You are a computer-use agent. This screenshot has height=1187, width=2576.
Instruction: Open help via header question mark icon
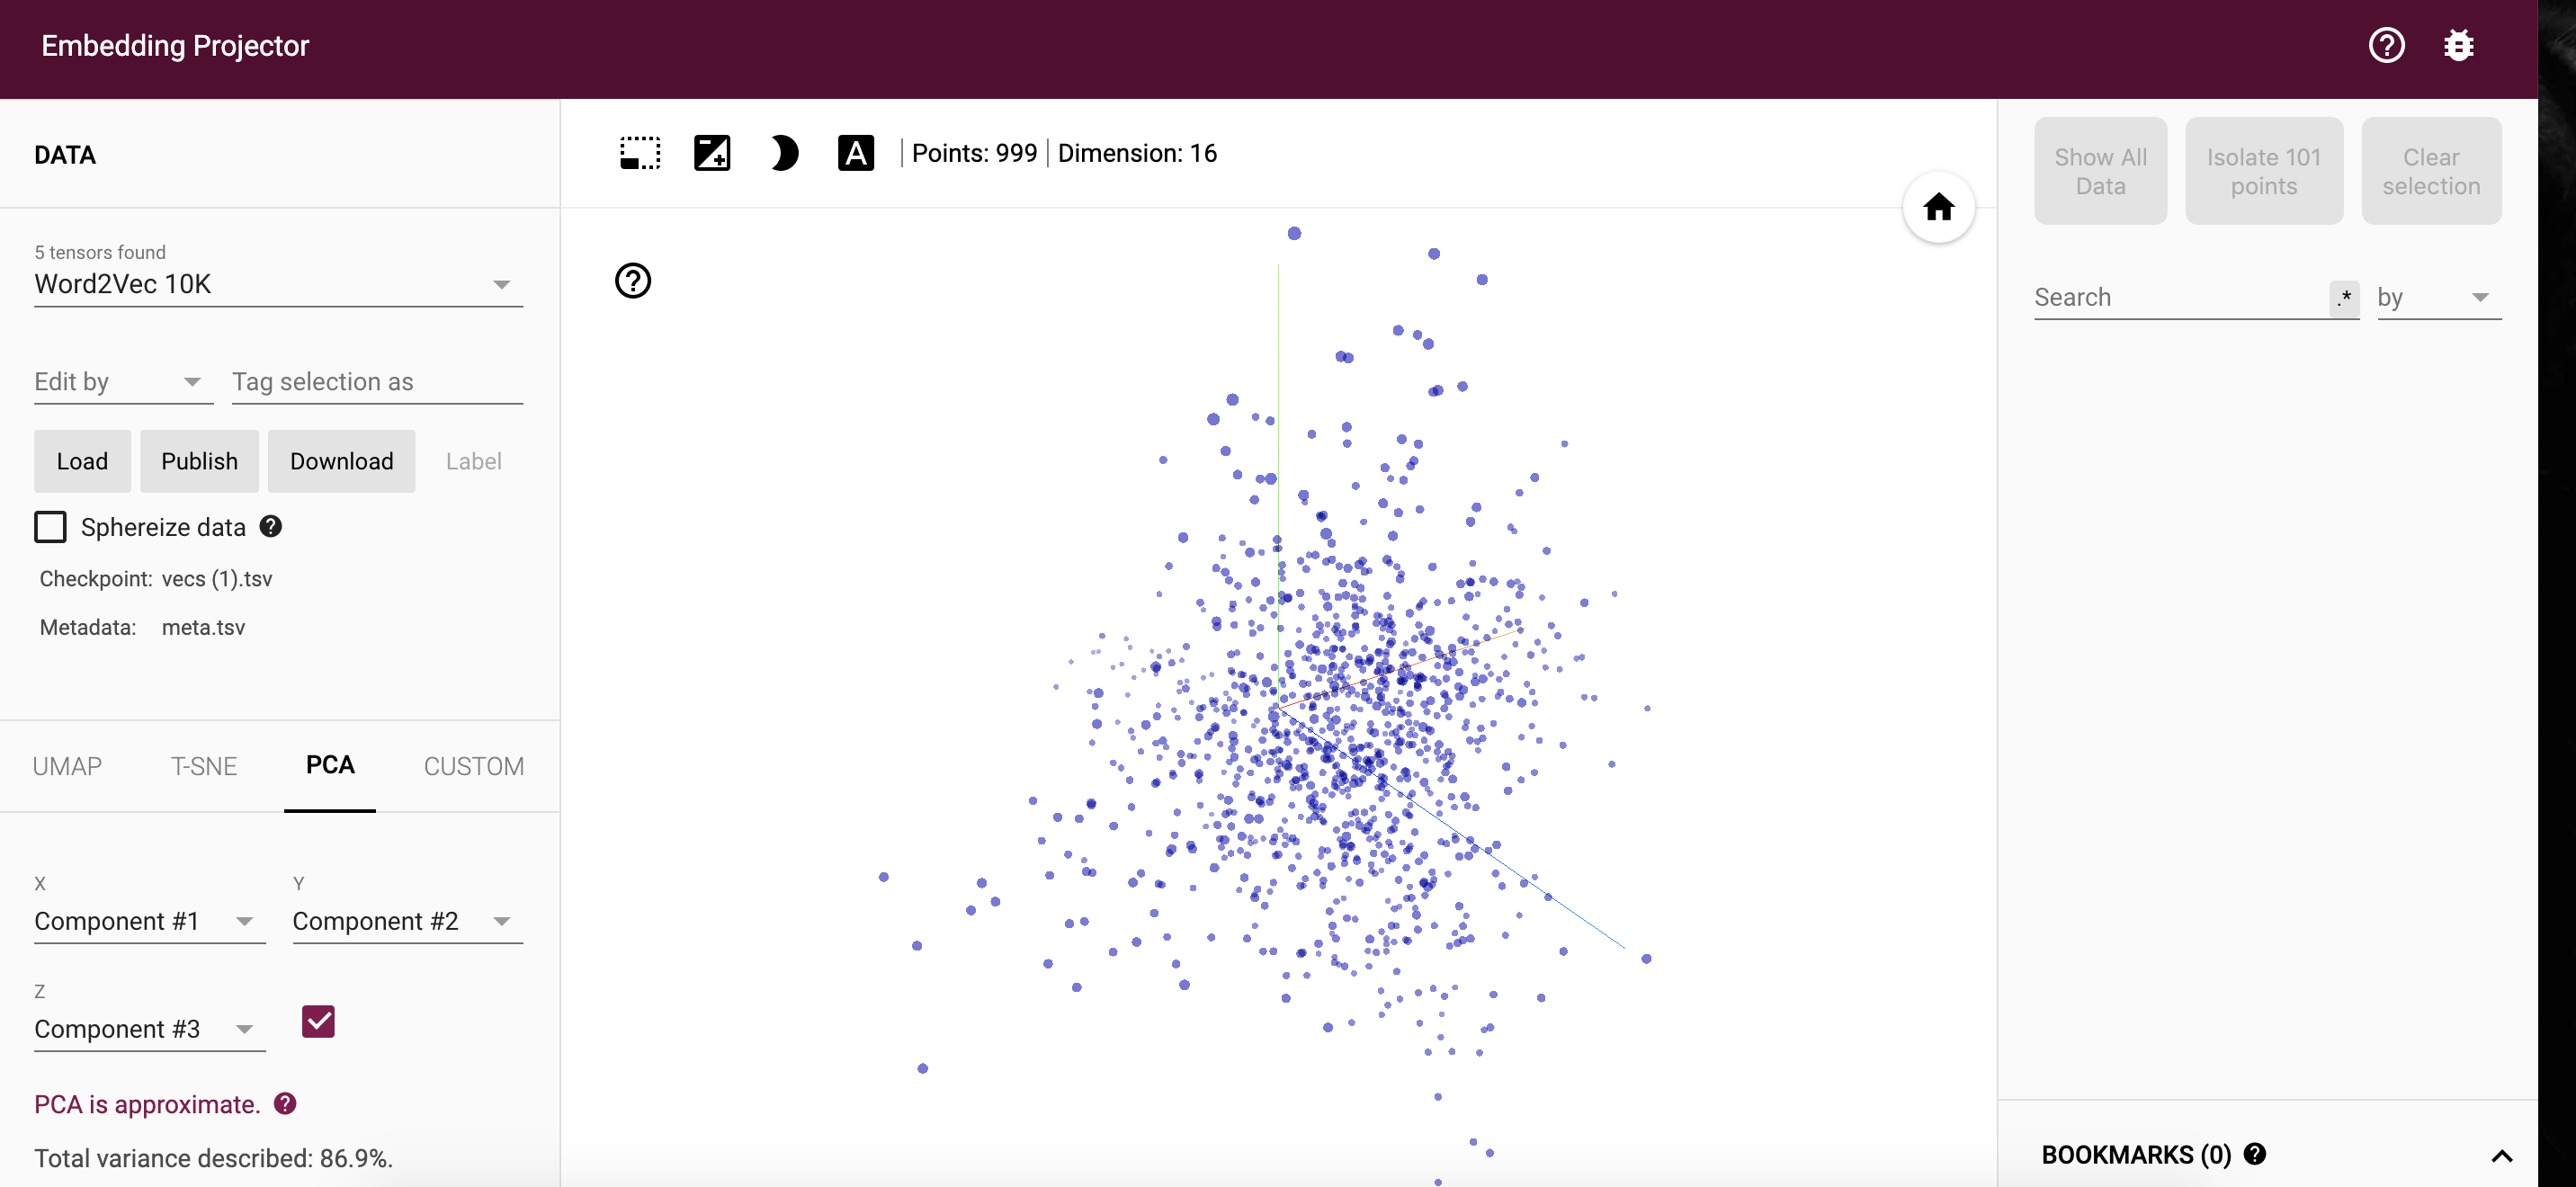2386,45
